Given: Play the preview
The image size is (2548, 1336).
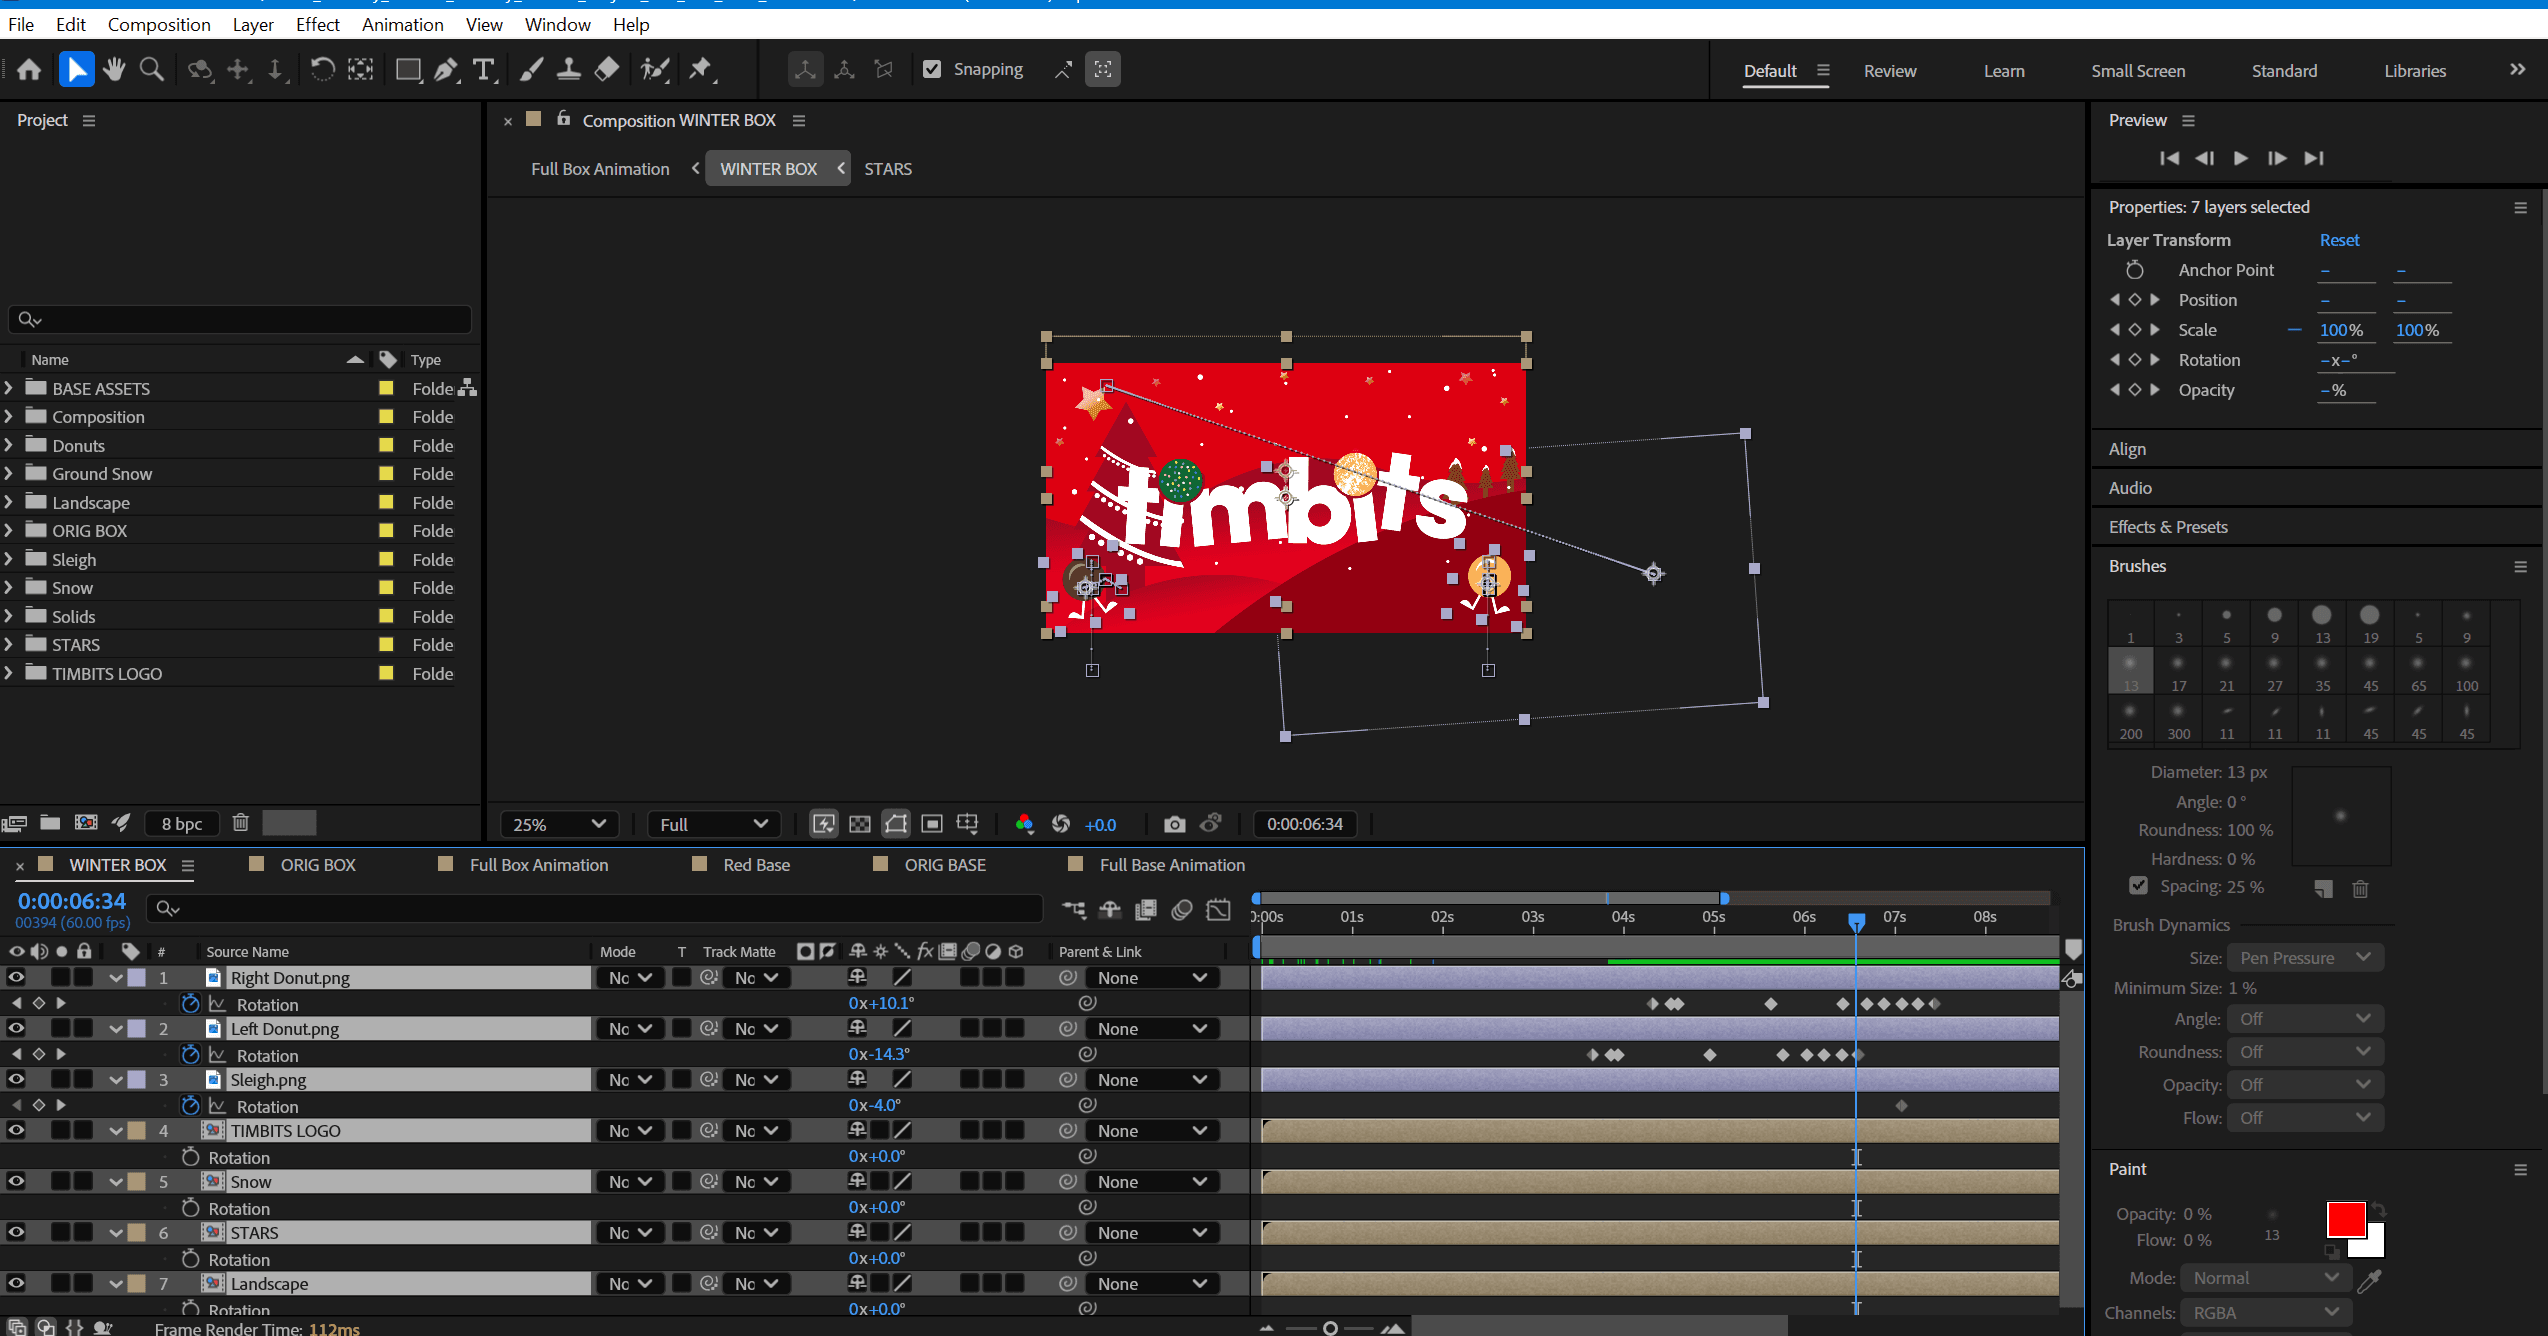Looking at the screenshot, I should click(x=2240, y=158).
